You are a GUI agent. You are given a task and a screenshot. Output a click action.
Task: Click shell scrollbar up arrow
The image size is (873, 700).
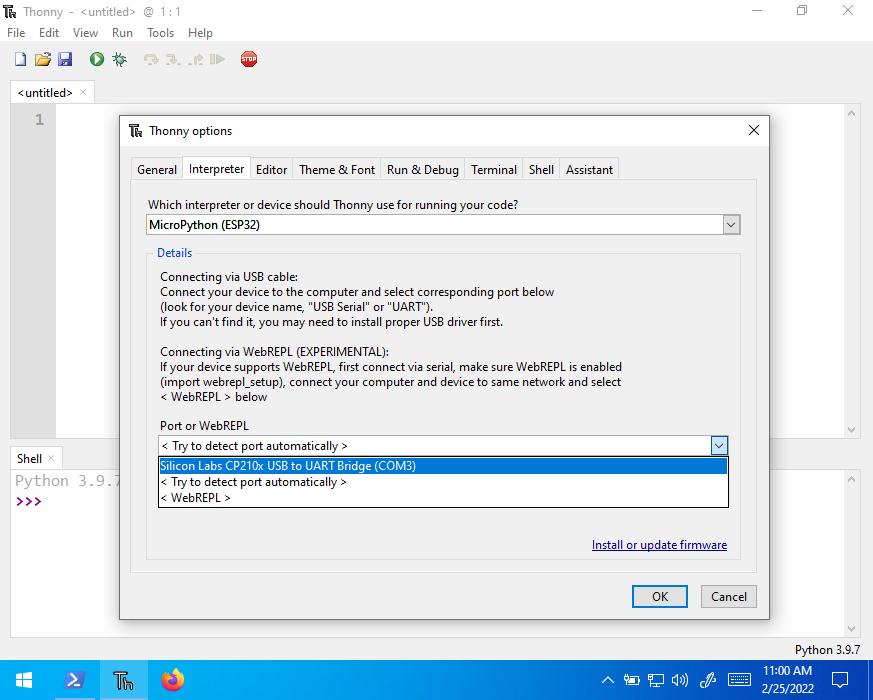click(851, 479)
